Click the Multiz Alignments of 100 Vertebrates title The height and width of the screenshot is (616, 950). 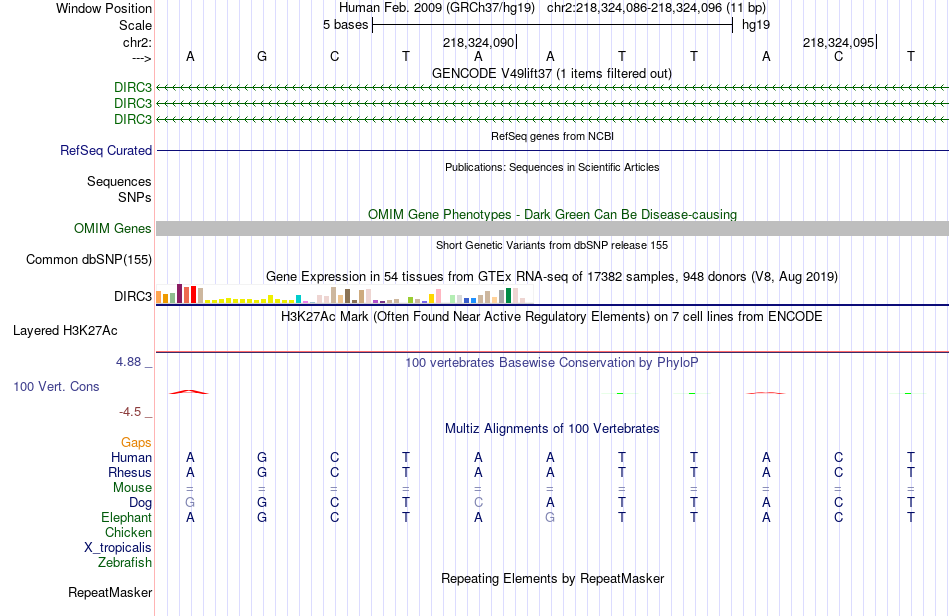pyautogui.click(x=552, y=429)
